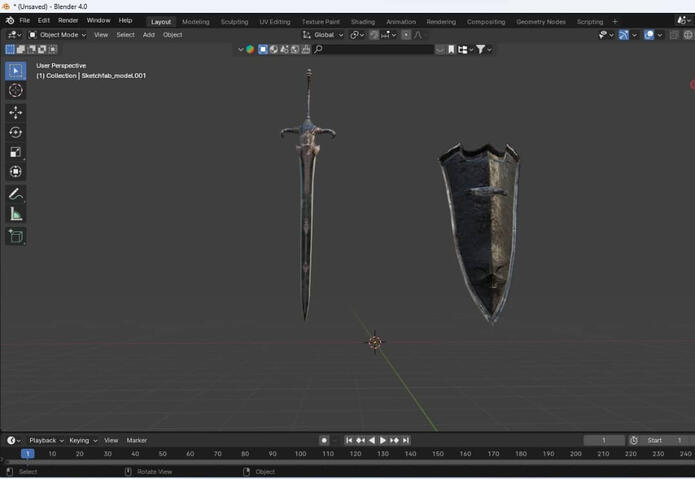The height and width of the screenshot is (479, 695).
Task: Click the current frame number field
Action: (x=604, y=440)
